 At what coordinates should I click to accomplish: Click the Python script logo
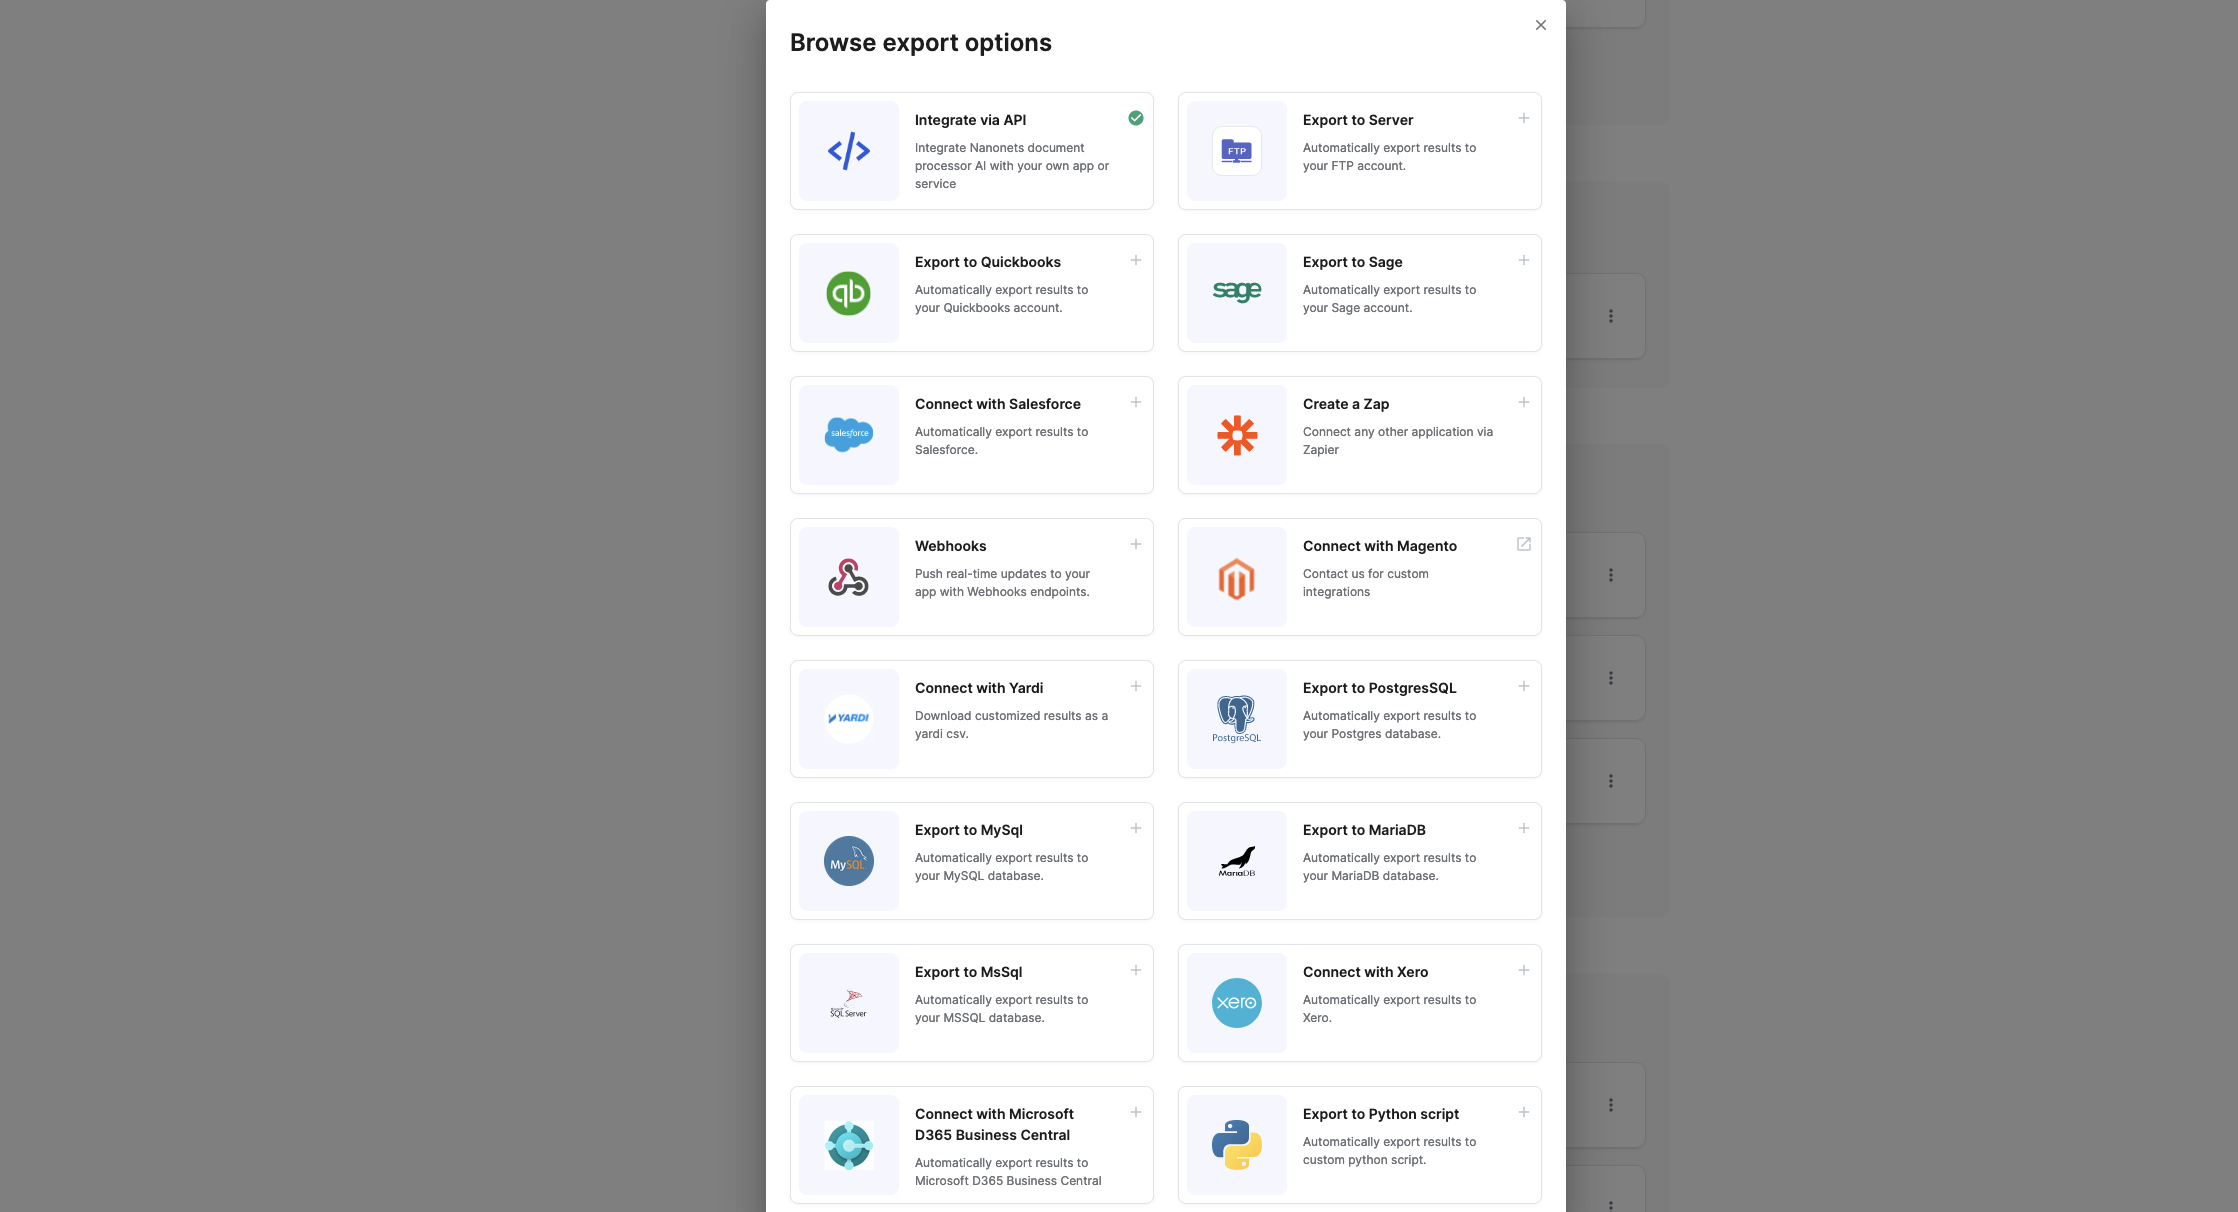[x=1236, y=1145]
